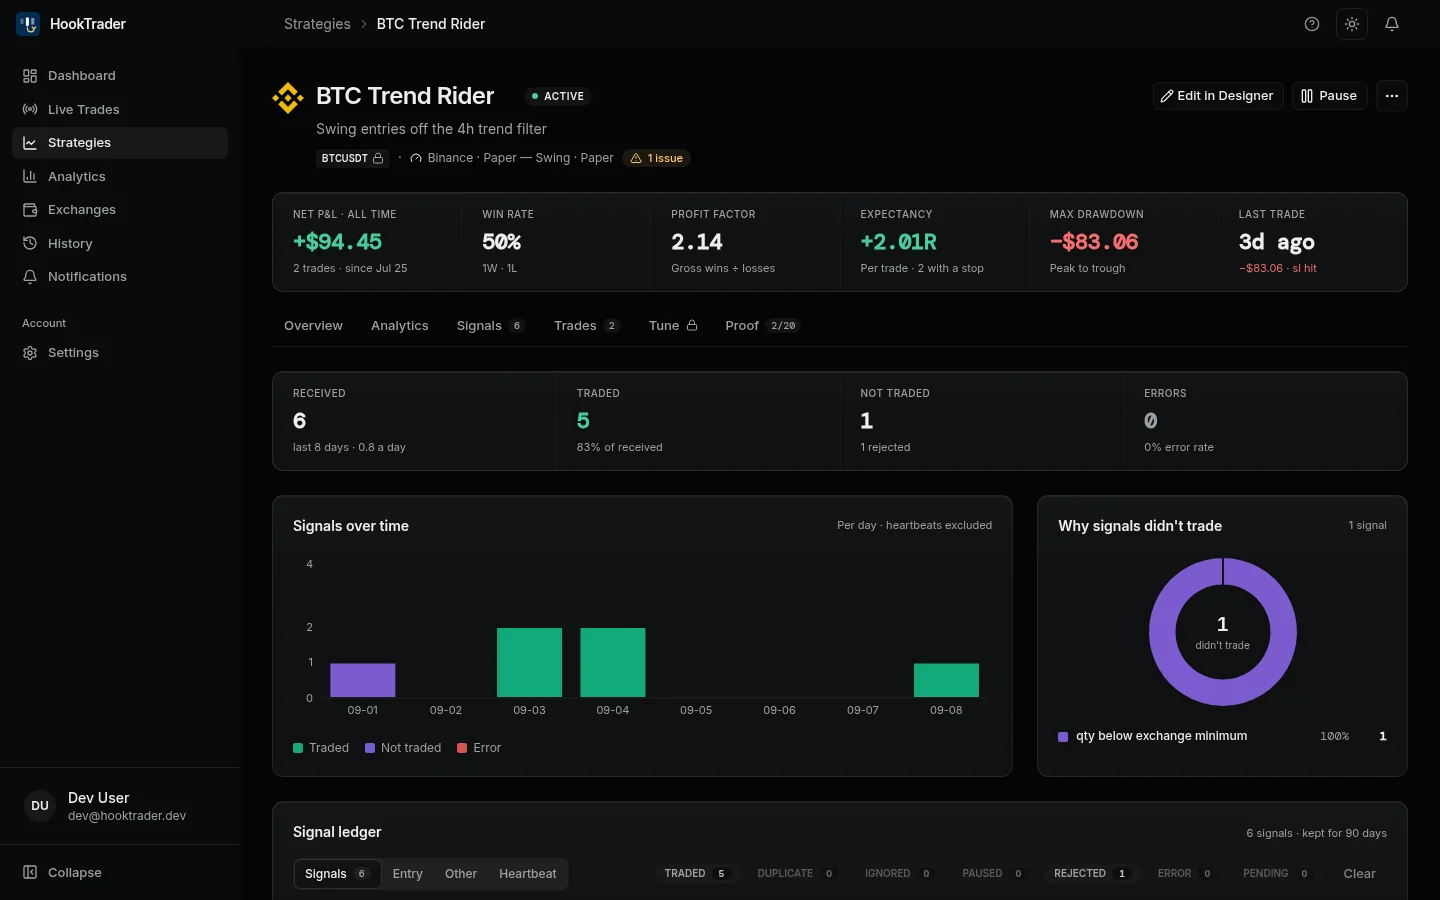The height and width of the screenshot is (900, 1440).
Task: Click the HookTrader logo icon
Action: pyautogui.click(x=28, y=24)
